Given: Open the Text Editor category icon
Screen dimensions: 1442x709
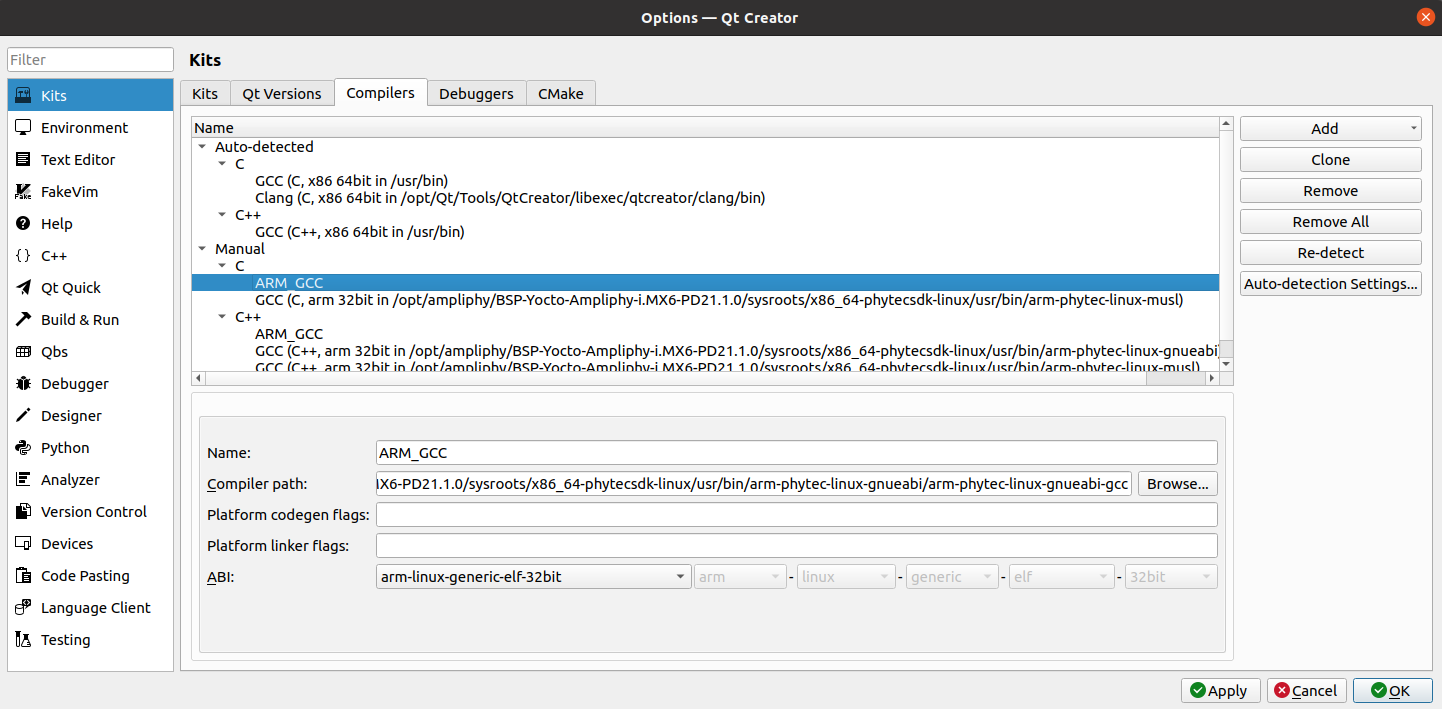Looking at the screenshot, I should click(x=23, y=160).
